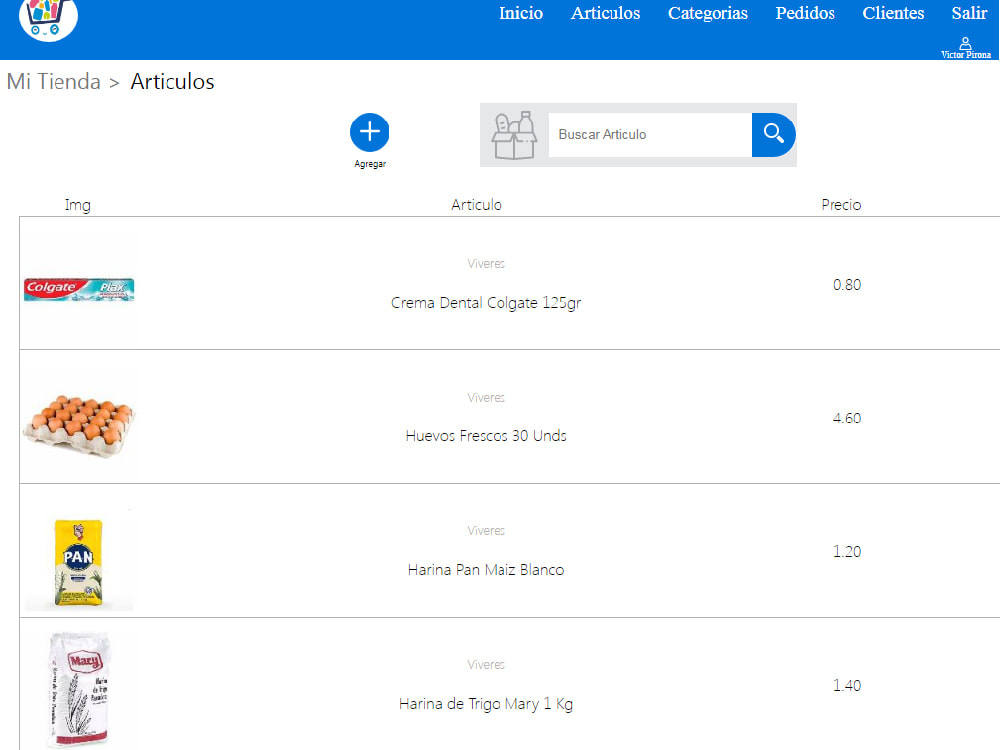
Task: Click the Articulo column header
Action: [476, 205]
